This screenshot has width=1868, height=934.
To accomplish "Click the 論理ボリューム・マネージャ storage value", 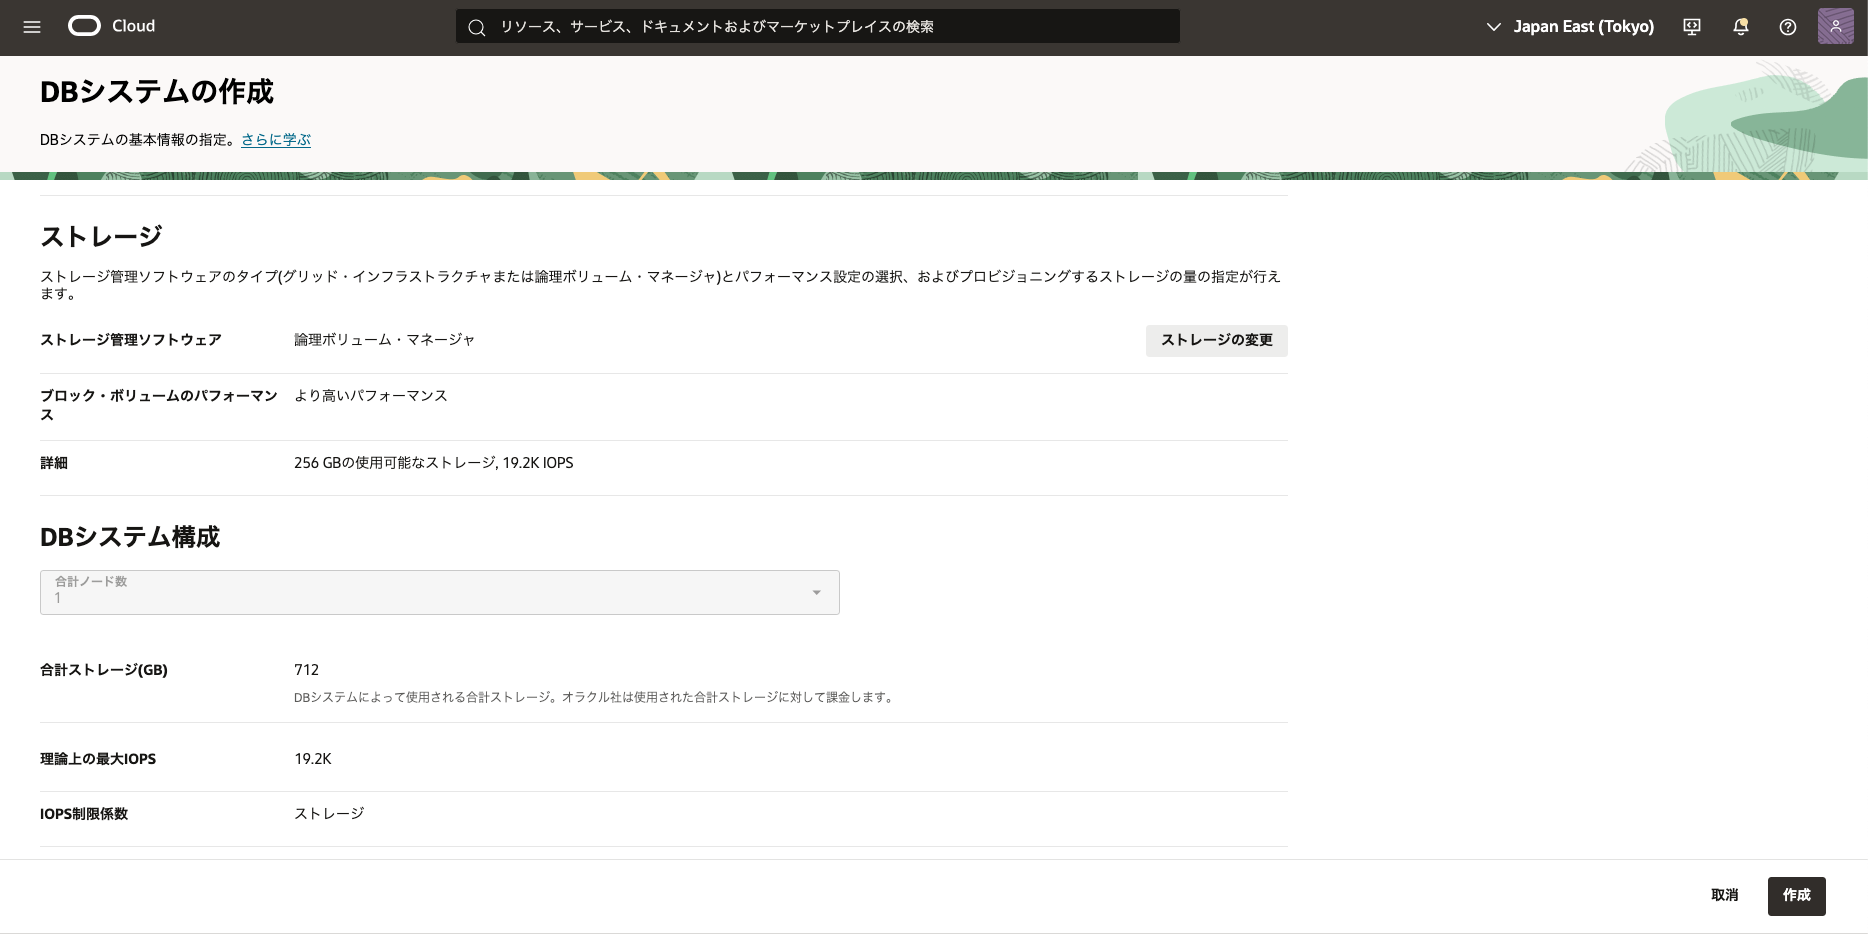I will [384, 340].
